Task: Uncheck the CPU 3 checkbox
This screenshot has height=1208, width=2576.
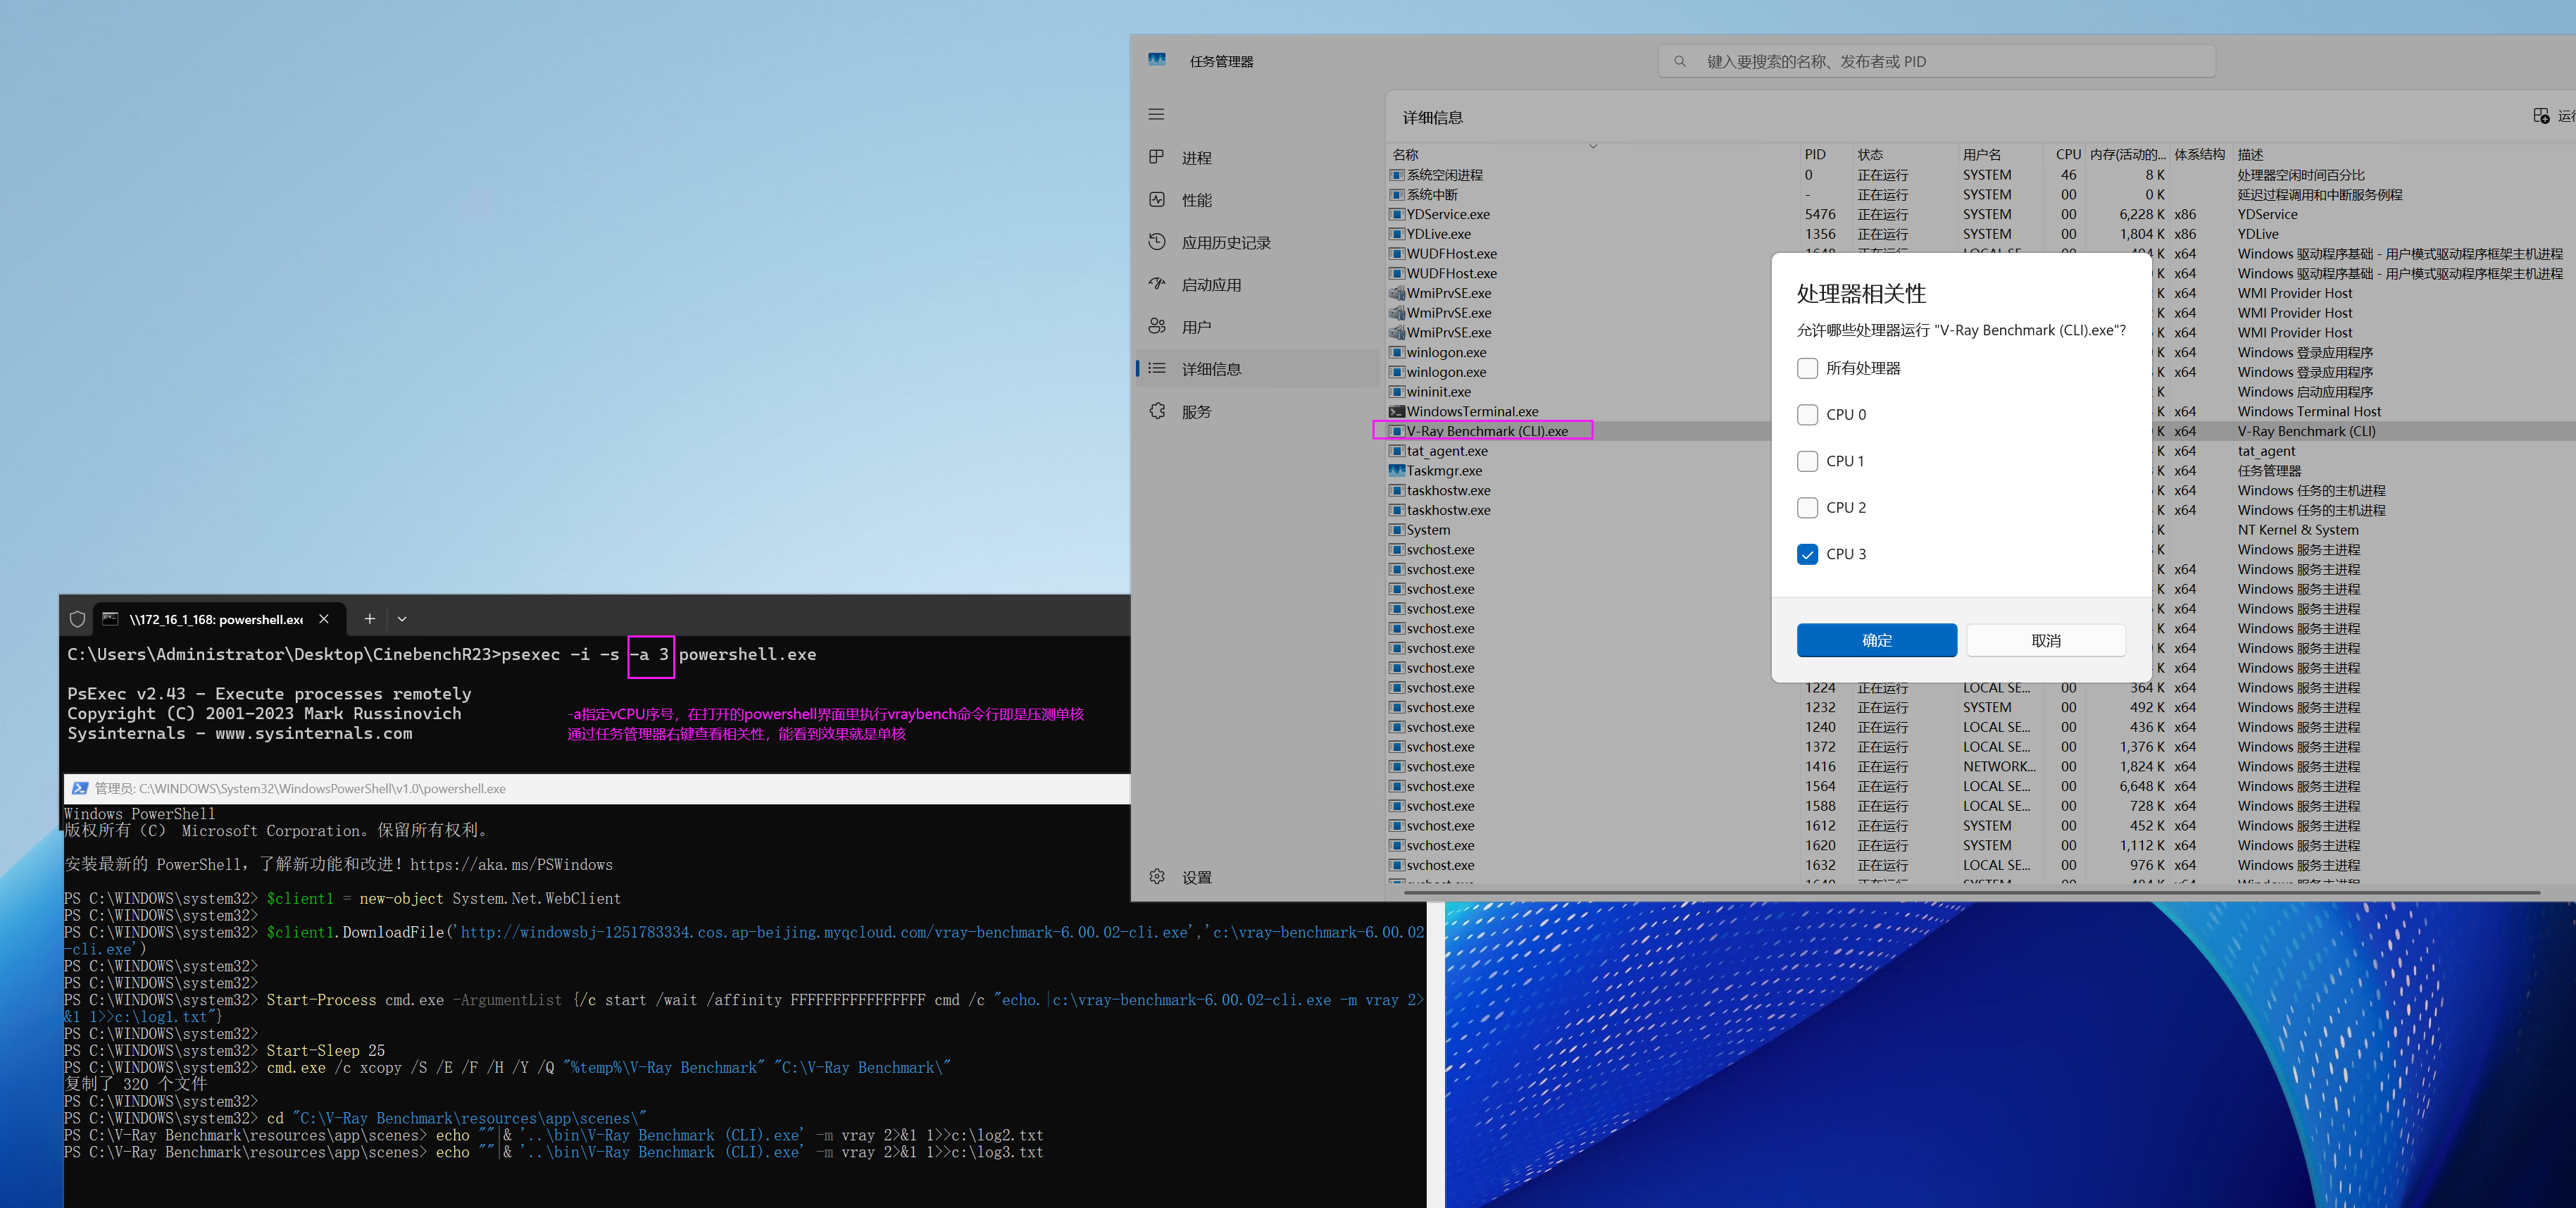Action: [x=1807, y=554]
